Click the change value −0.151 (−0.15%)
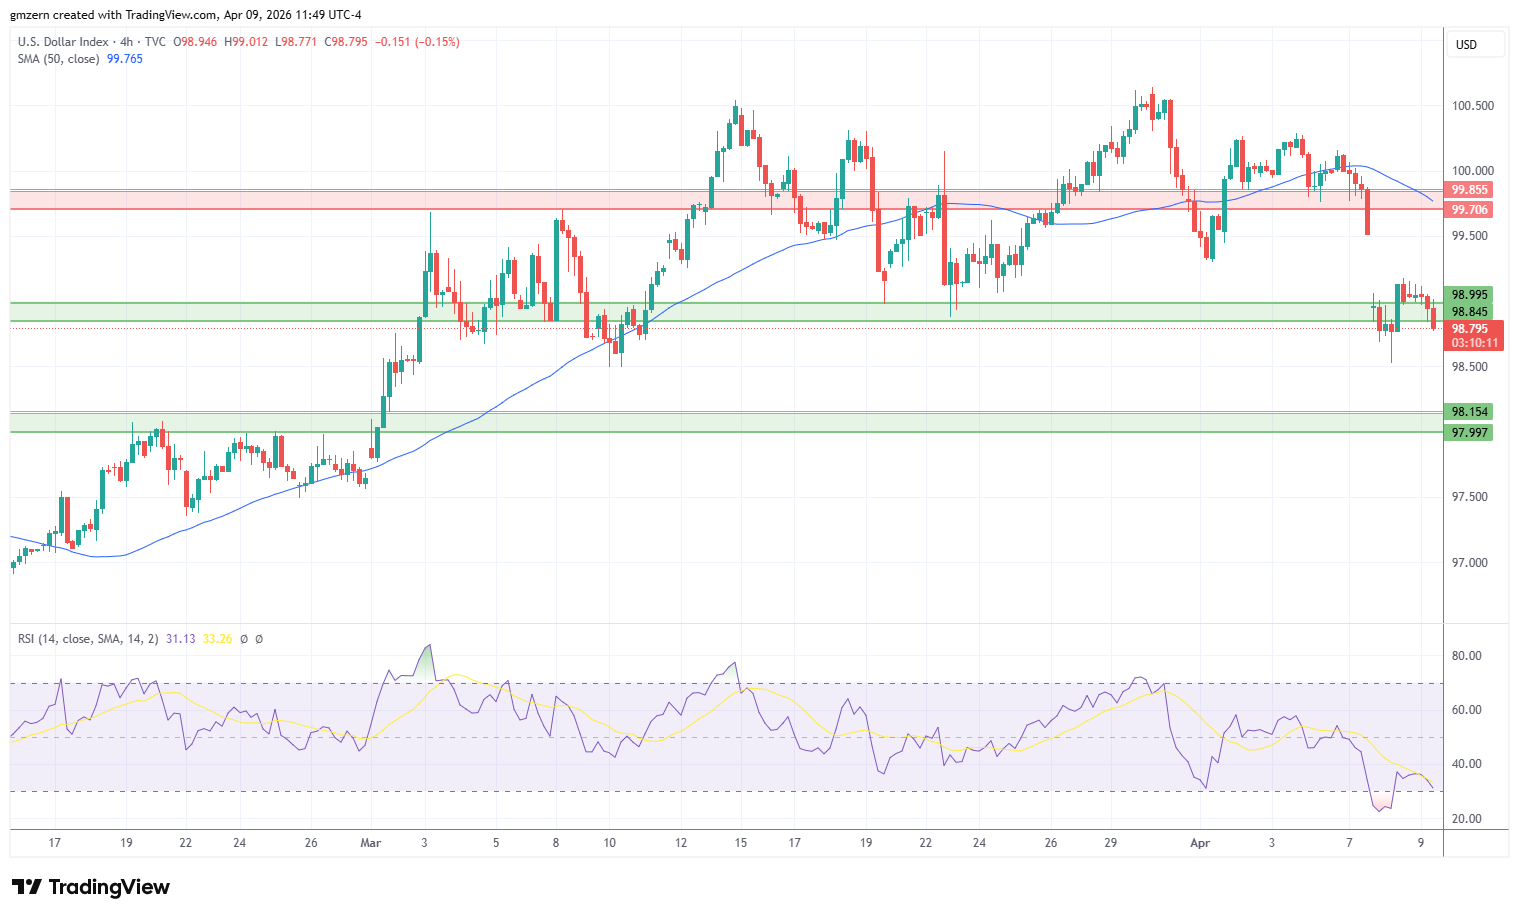The width and height of the screenshot is (1519, 917). pos(417,42)
